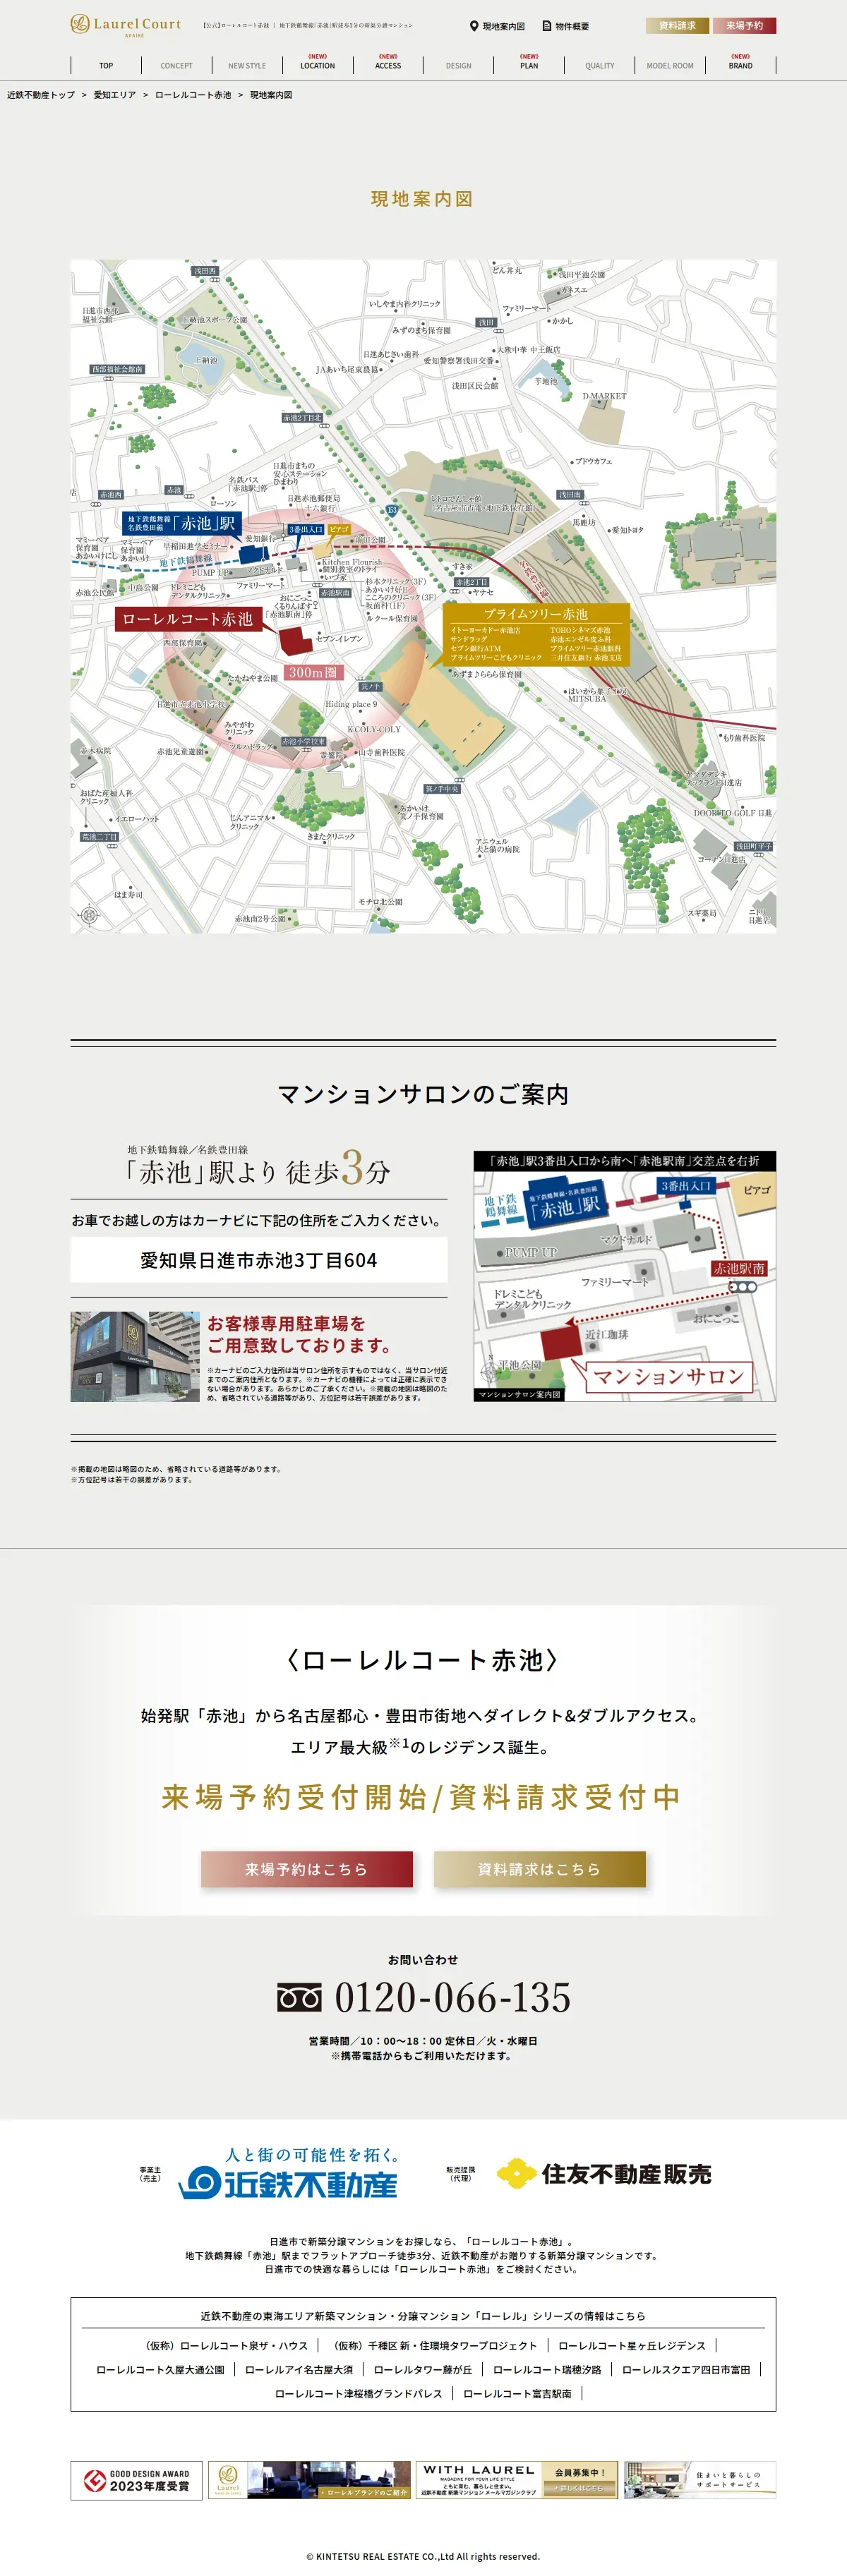Screen dimensions: 847x2576
Task: Select the address 愛知県日進市赤池3丁目604
Action: click(x=259, y=1260)
